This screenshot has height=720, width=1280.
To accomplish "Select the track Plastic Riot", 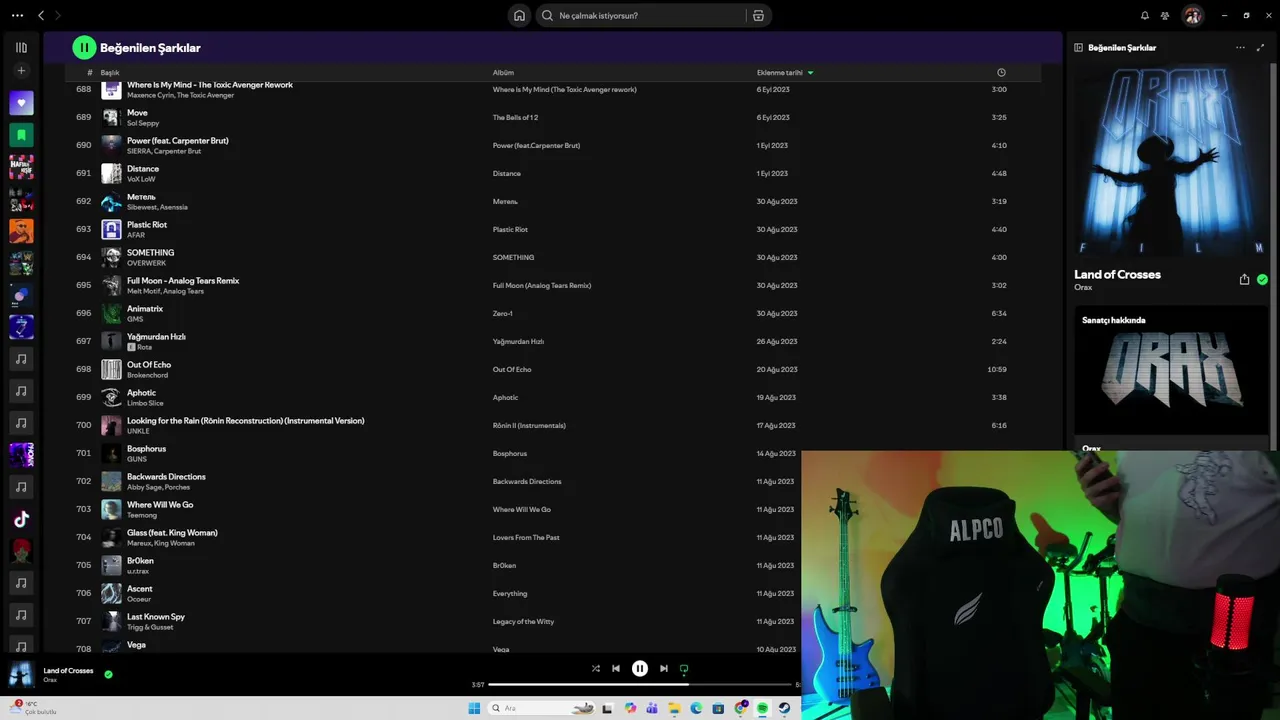I will point(147,225).
